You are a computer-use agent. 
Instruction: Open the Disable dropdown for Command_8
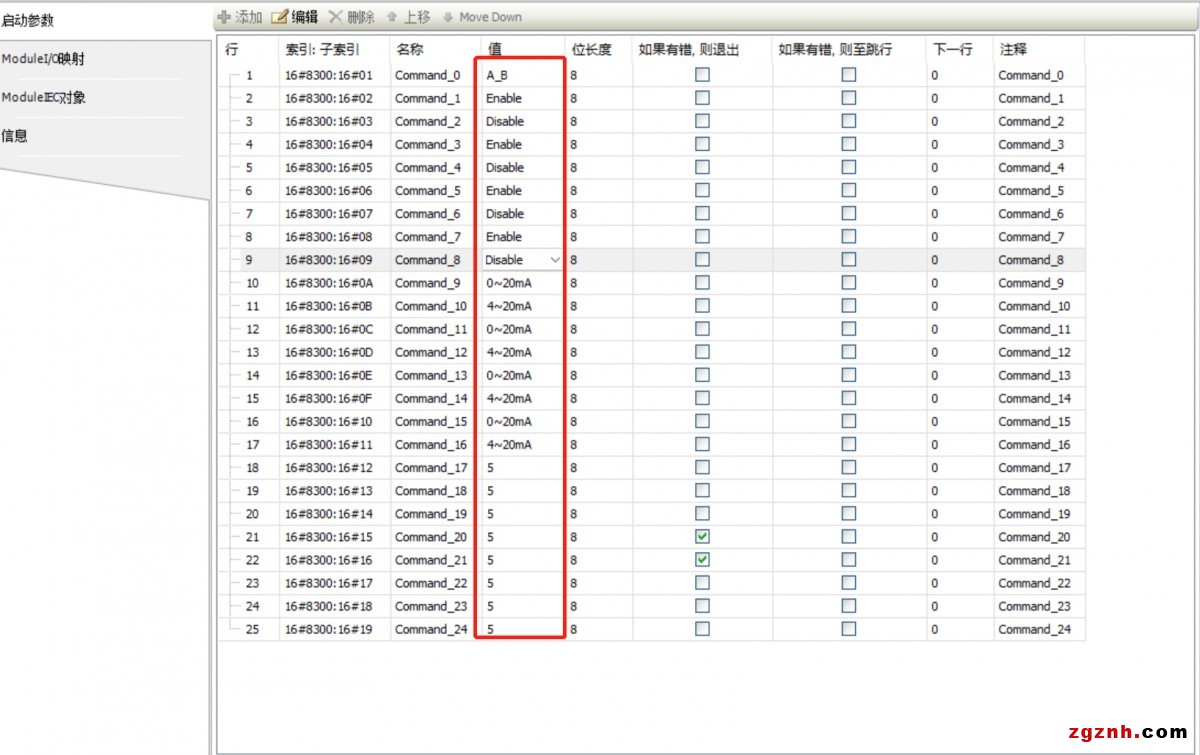click(x=555, y=260)
